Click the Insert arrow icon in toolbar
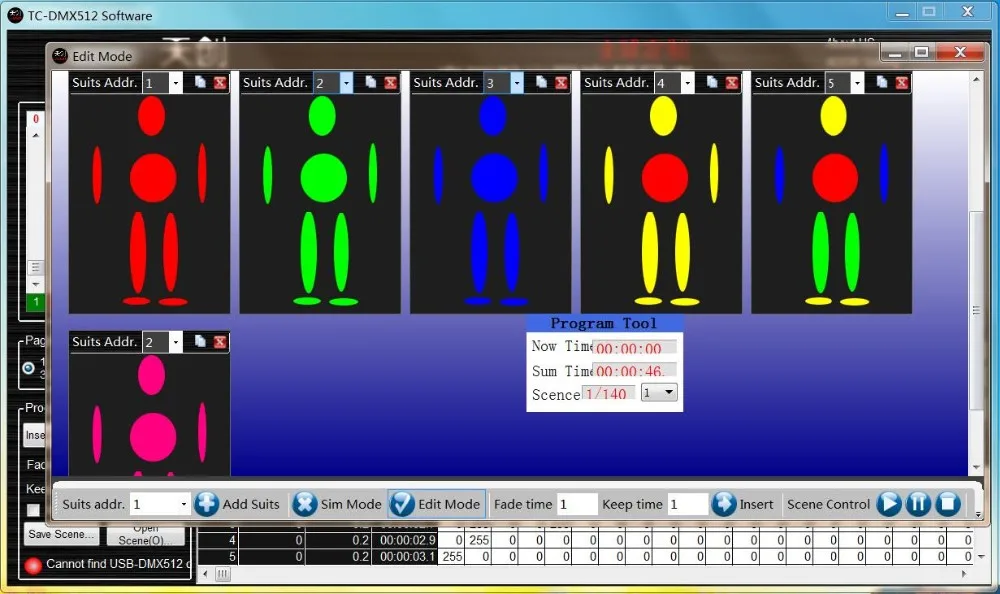The height and width of the screenshot is (594, 1000). coord(724,504)
